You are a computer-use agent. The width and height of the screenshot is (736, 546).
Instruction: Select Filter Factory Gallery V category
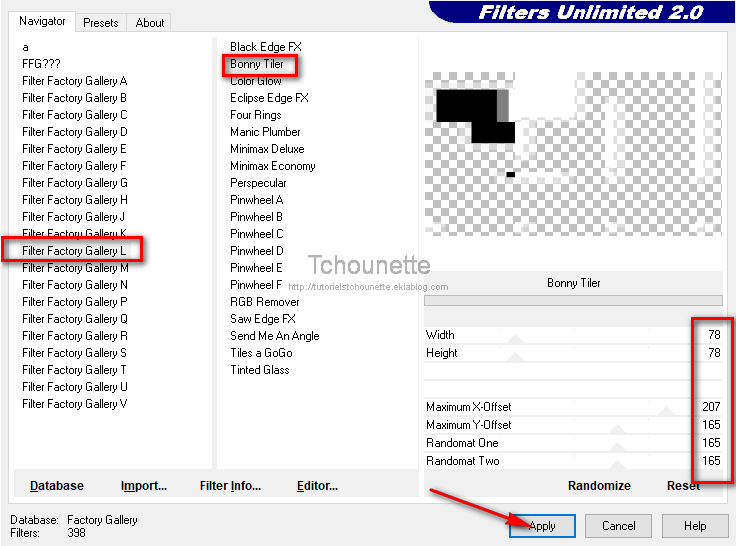74,404
